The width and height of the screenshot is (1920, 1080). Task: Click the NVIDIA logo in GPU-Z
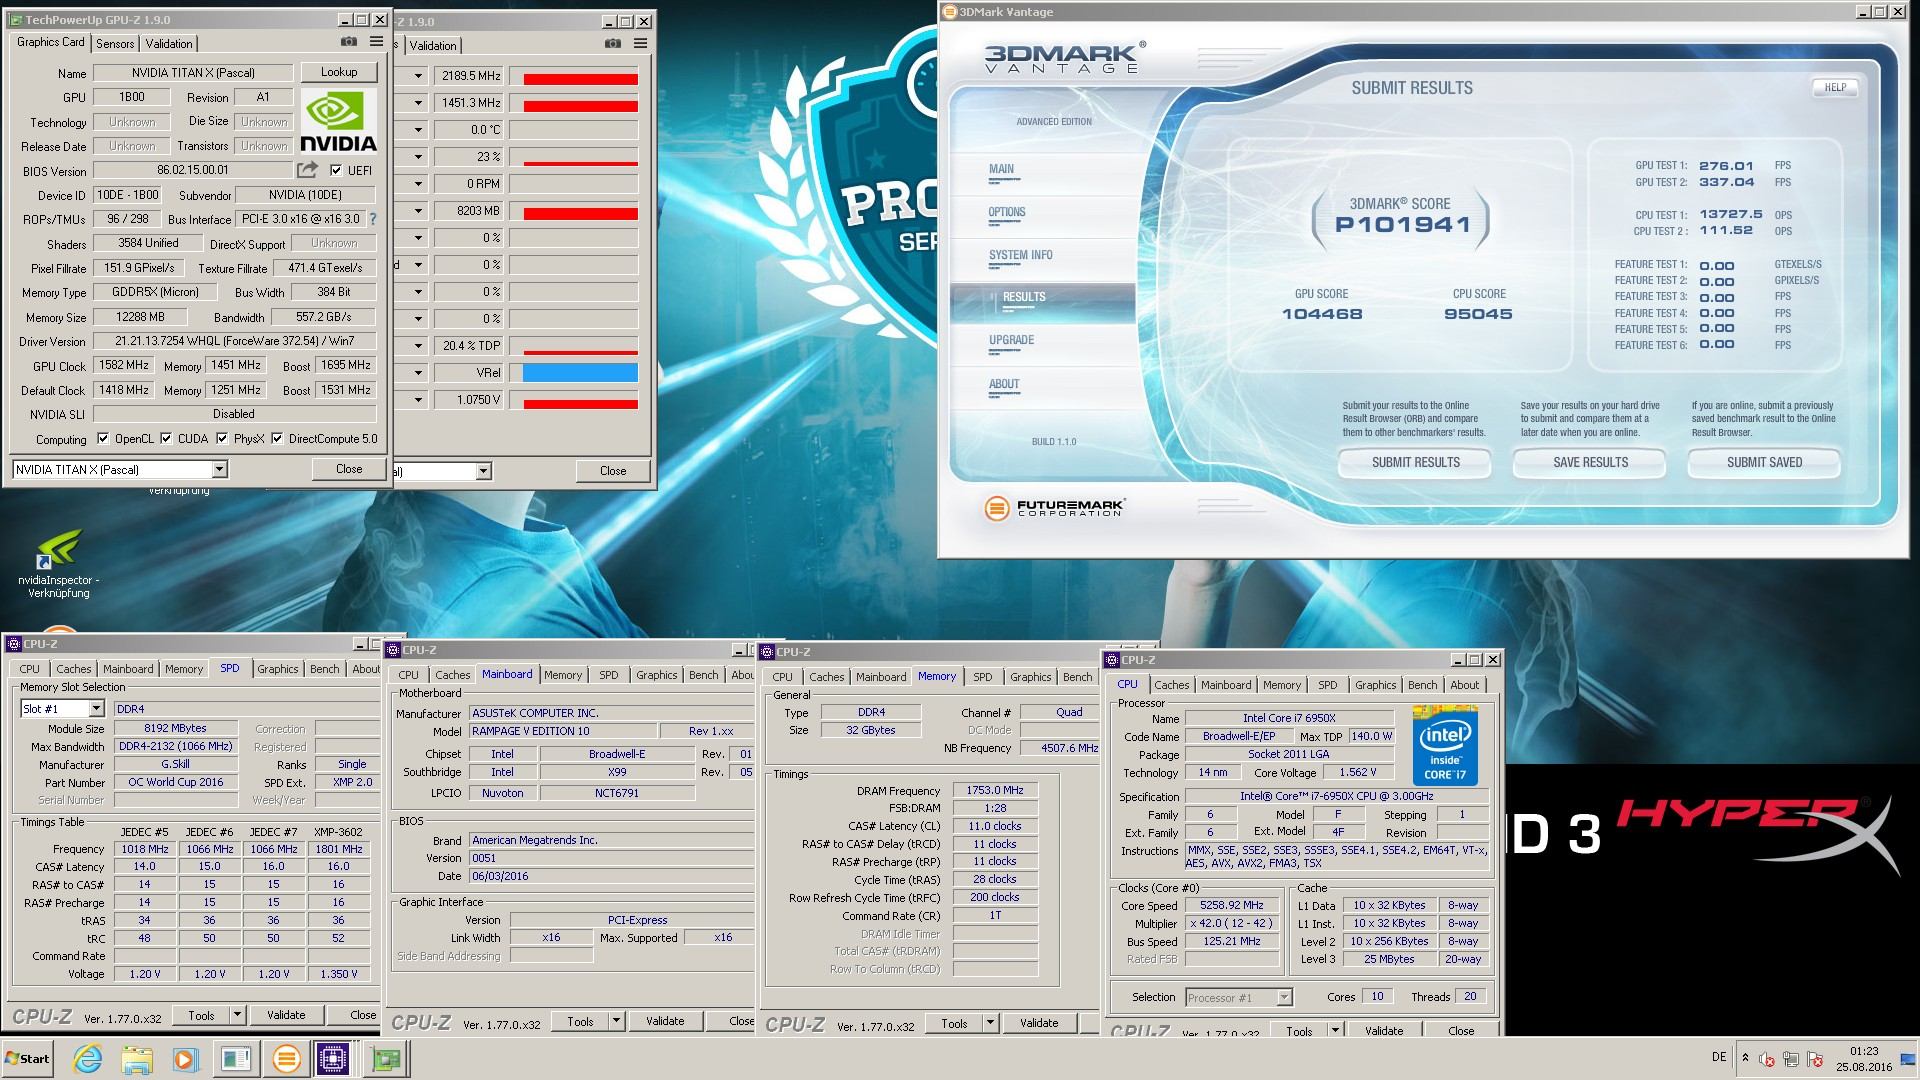[x=339, y=123]
